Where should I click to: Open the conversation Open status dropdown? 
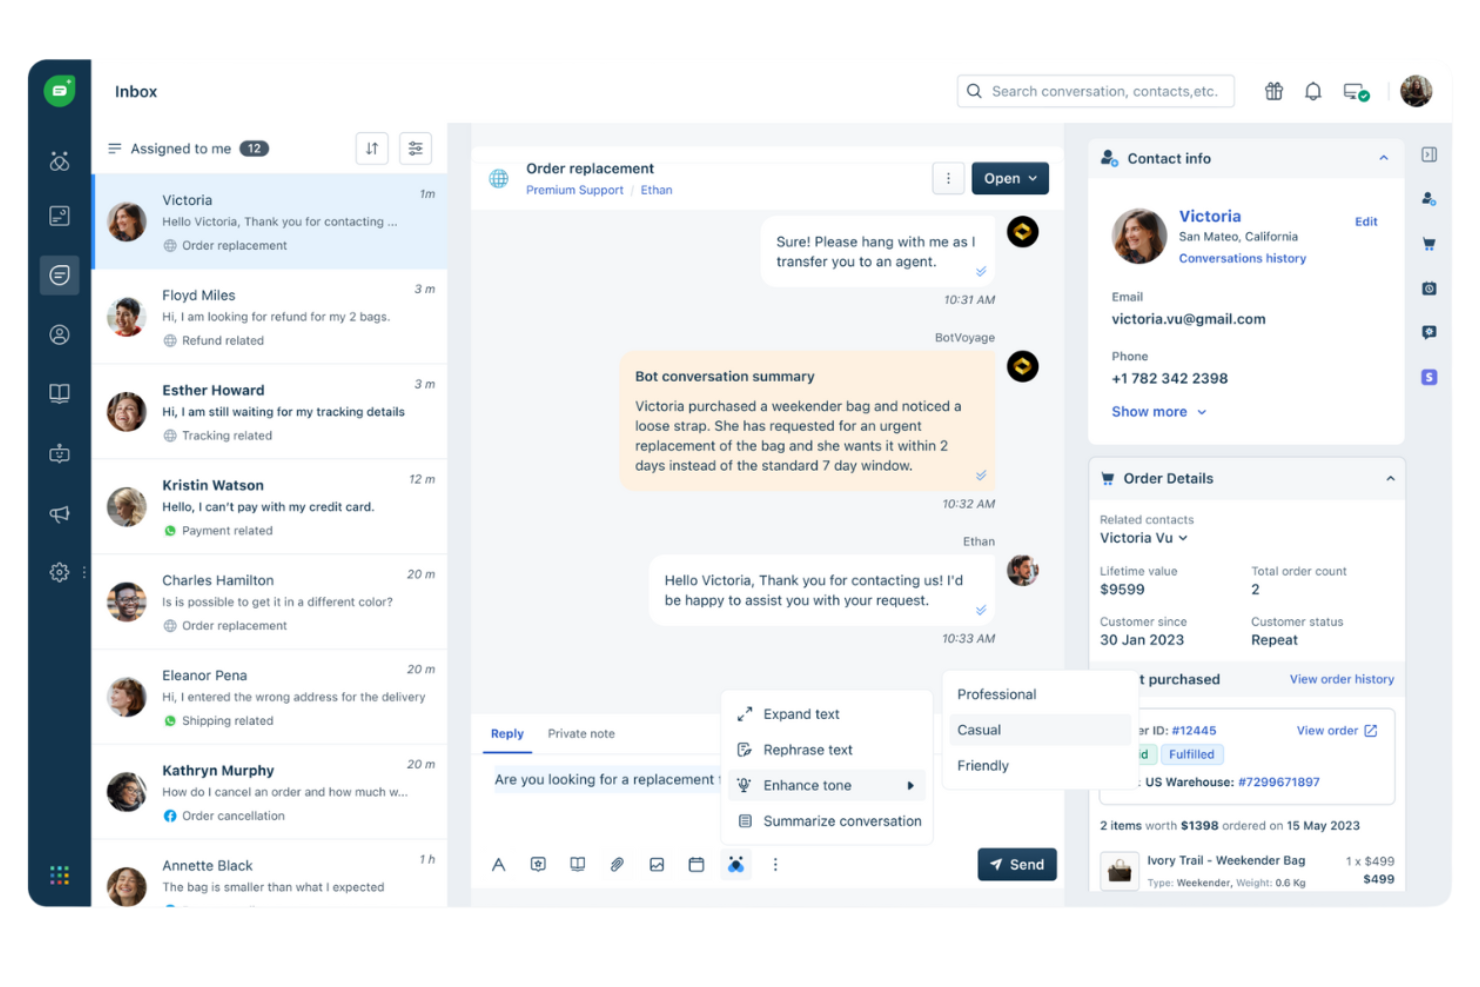[x=1009, y=178]
